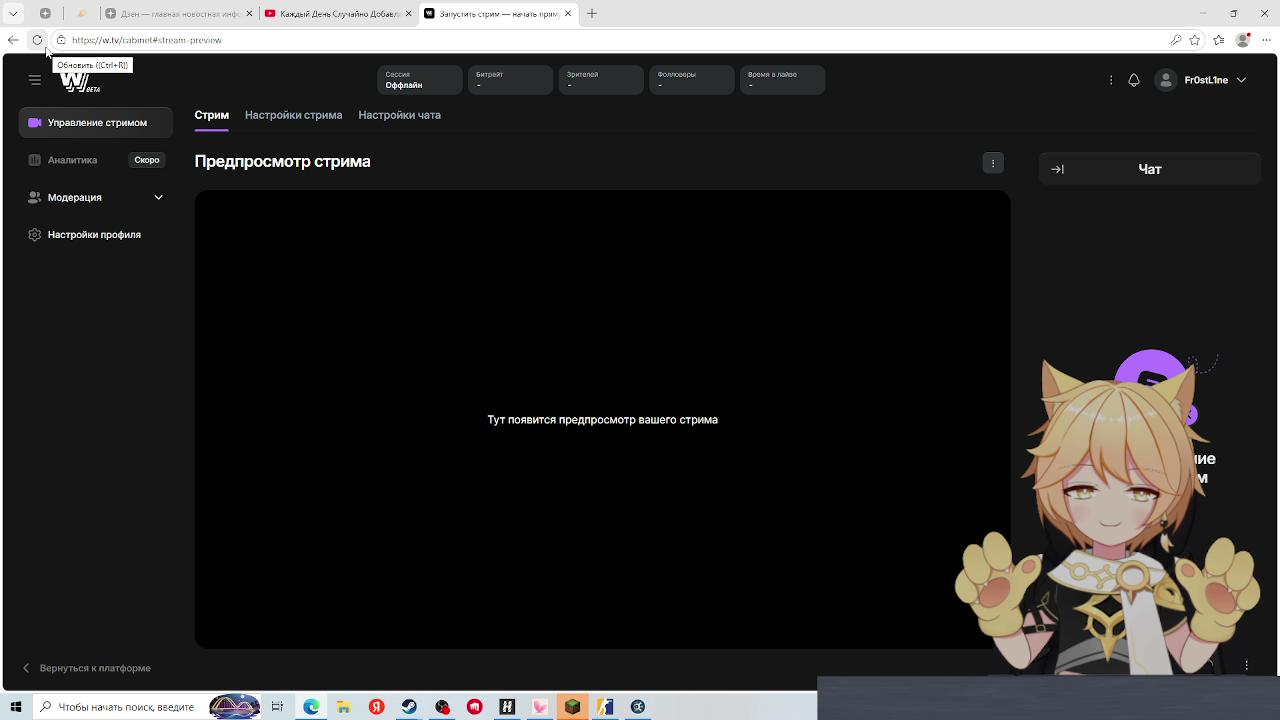The image size is (1280, 720).
Task: Open the saved passwords key icon
Action: coord(1176,40)
